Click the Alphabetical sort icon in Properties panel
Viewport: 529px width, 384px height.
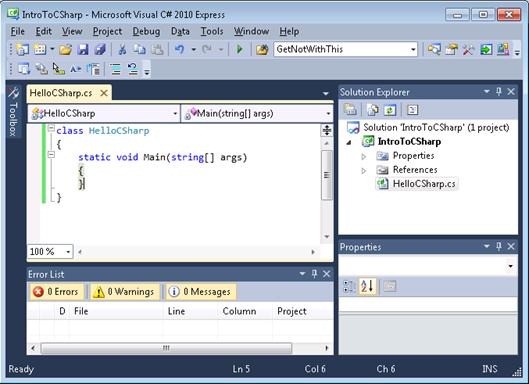(367, 286)
